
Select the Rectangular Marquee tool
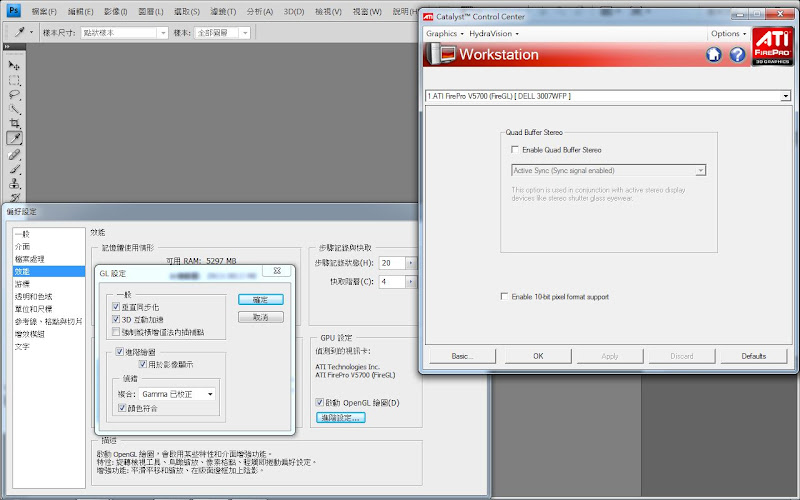[14, 80]
